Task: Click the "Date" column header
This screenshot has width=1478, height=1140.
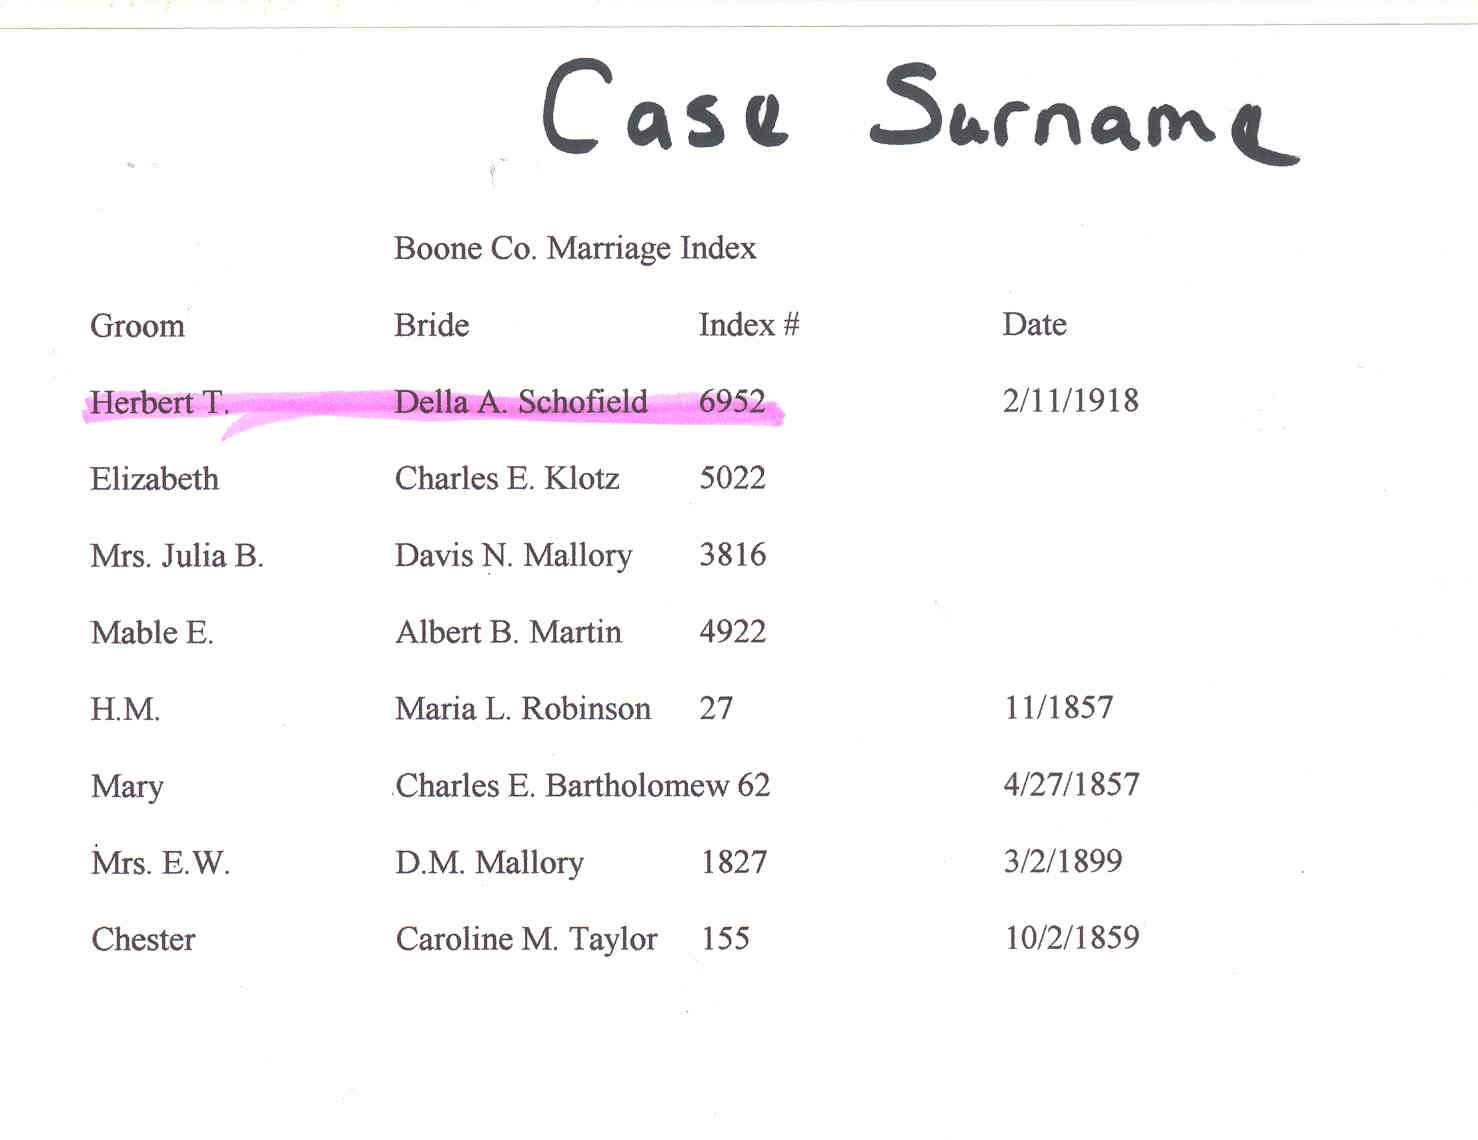Action: (1034, 325)
